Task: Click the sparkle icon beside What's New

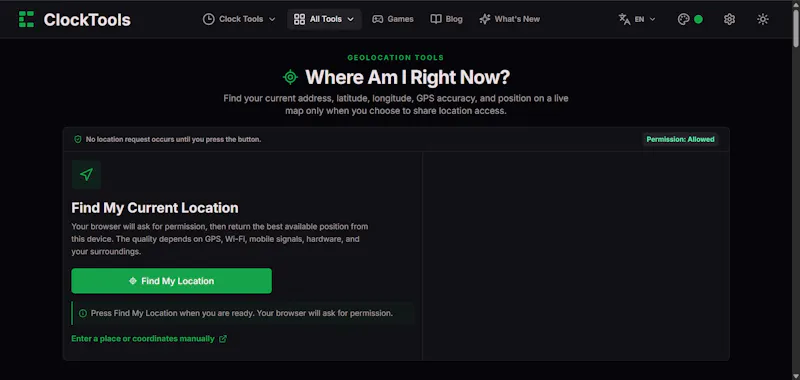Action: tap(485, 19)
